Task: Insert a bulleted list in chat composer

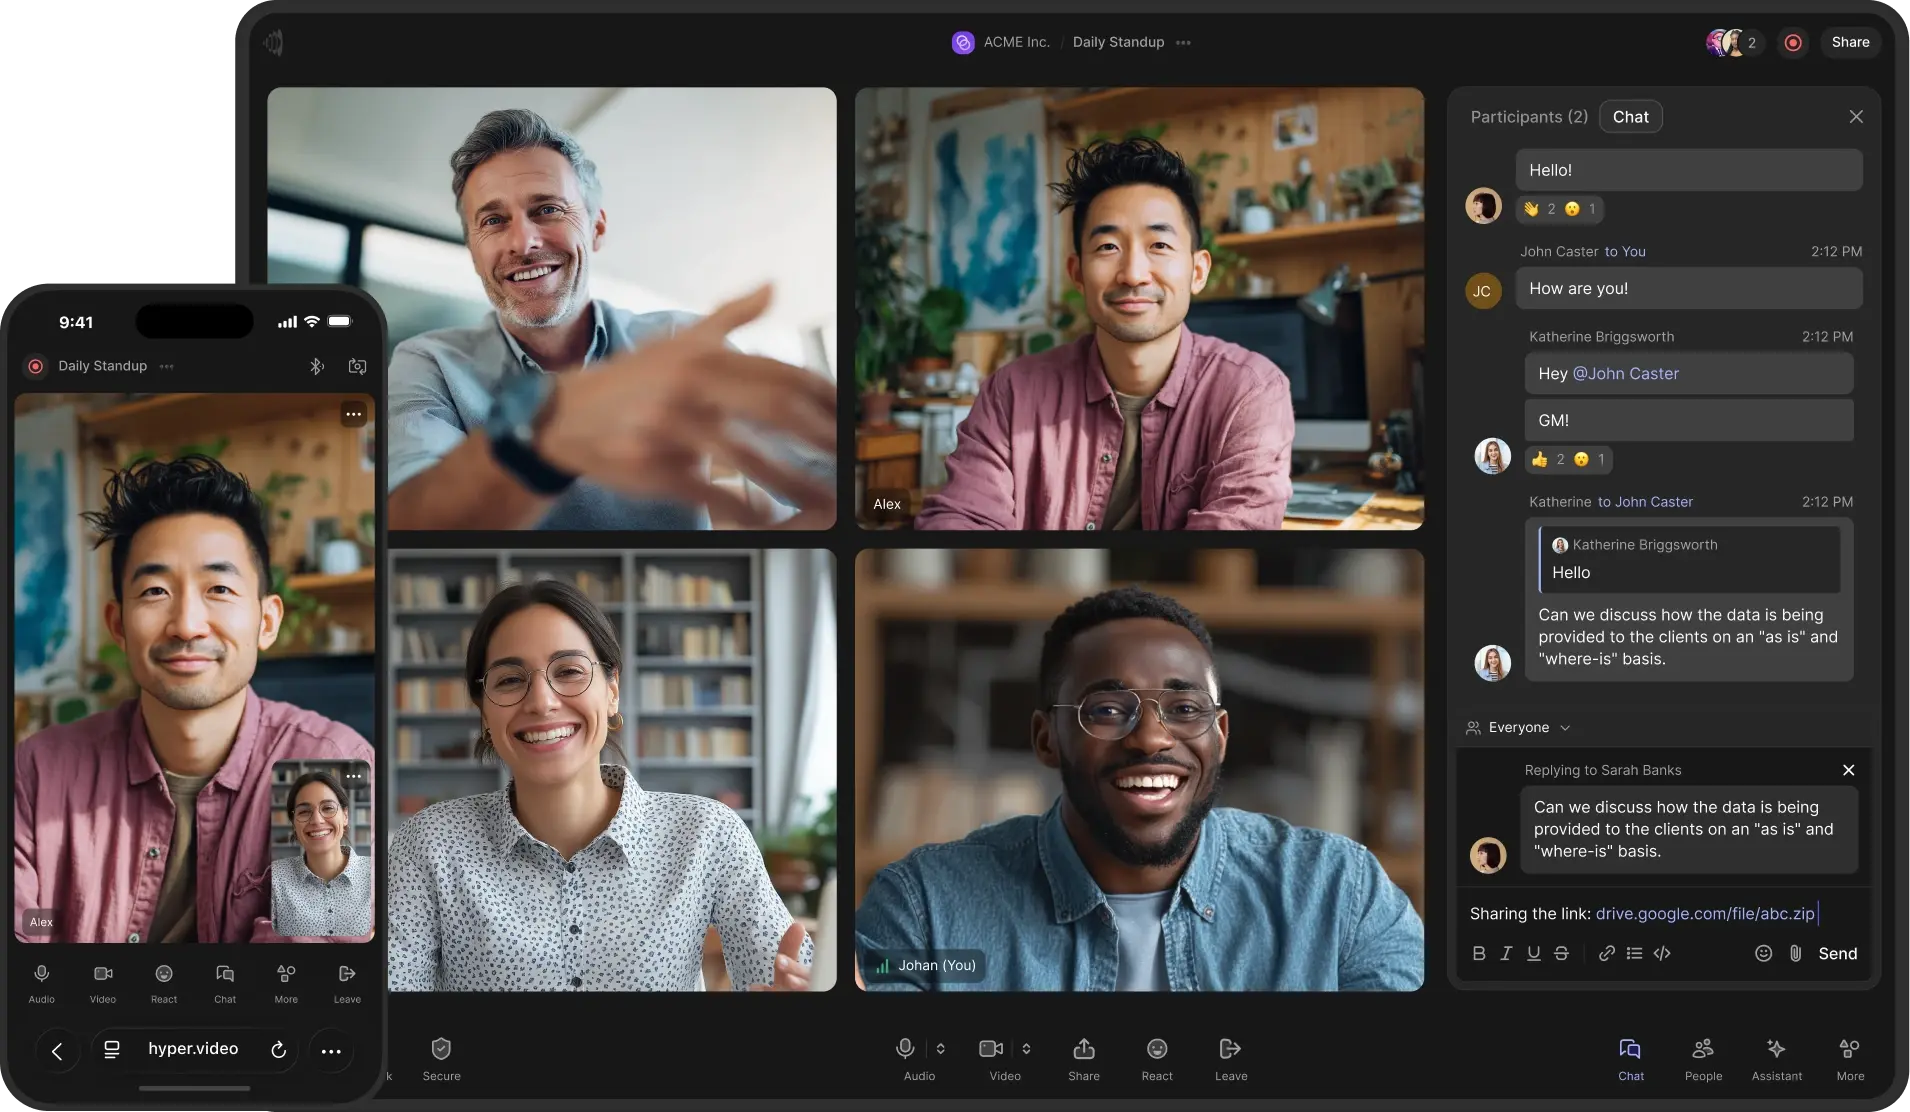Action: coord(1634,953)
